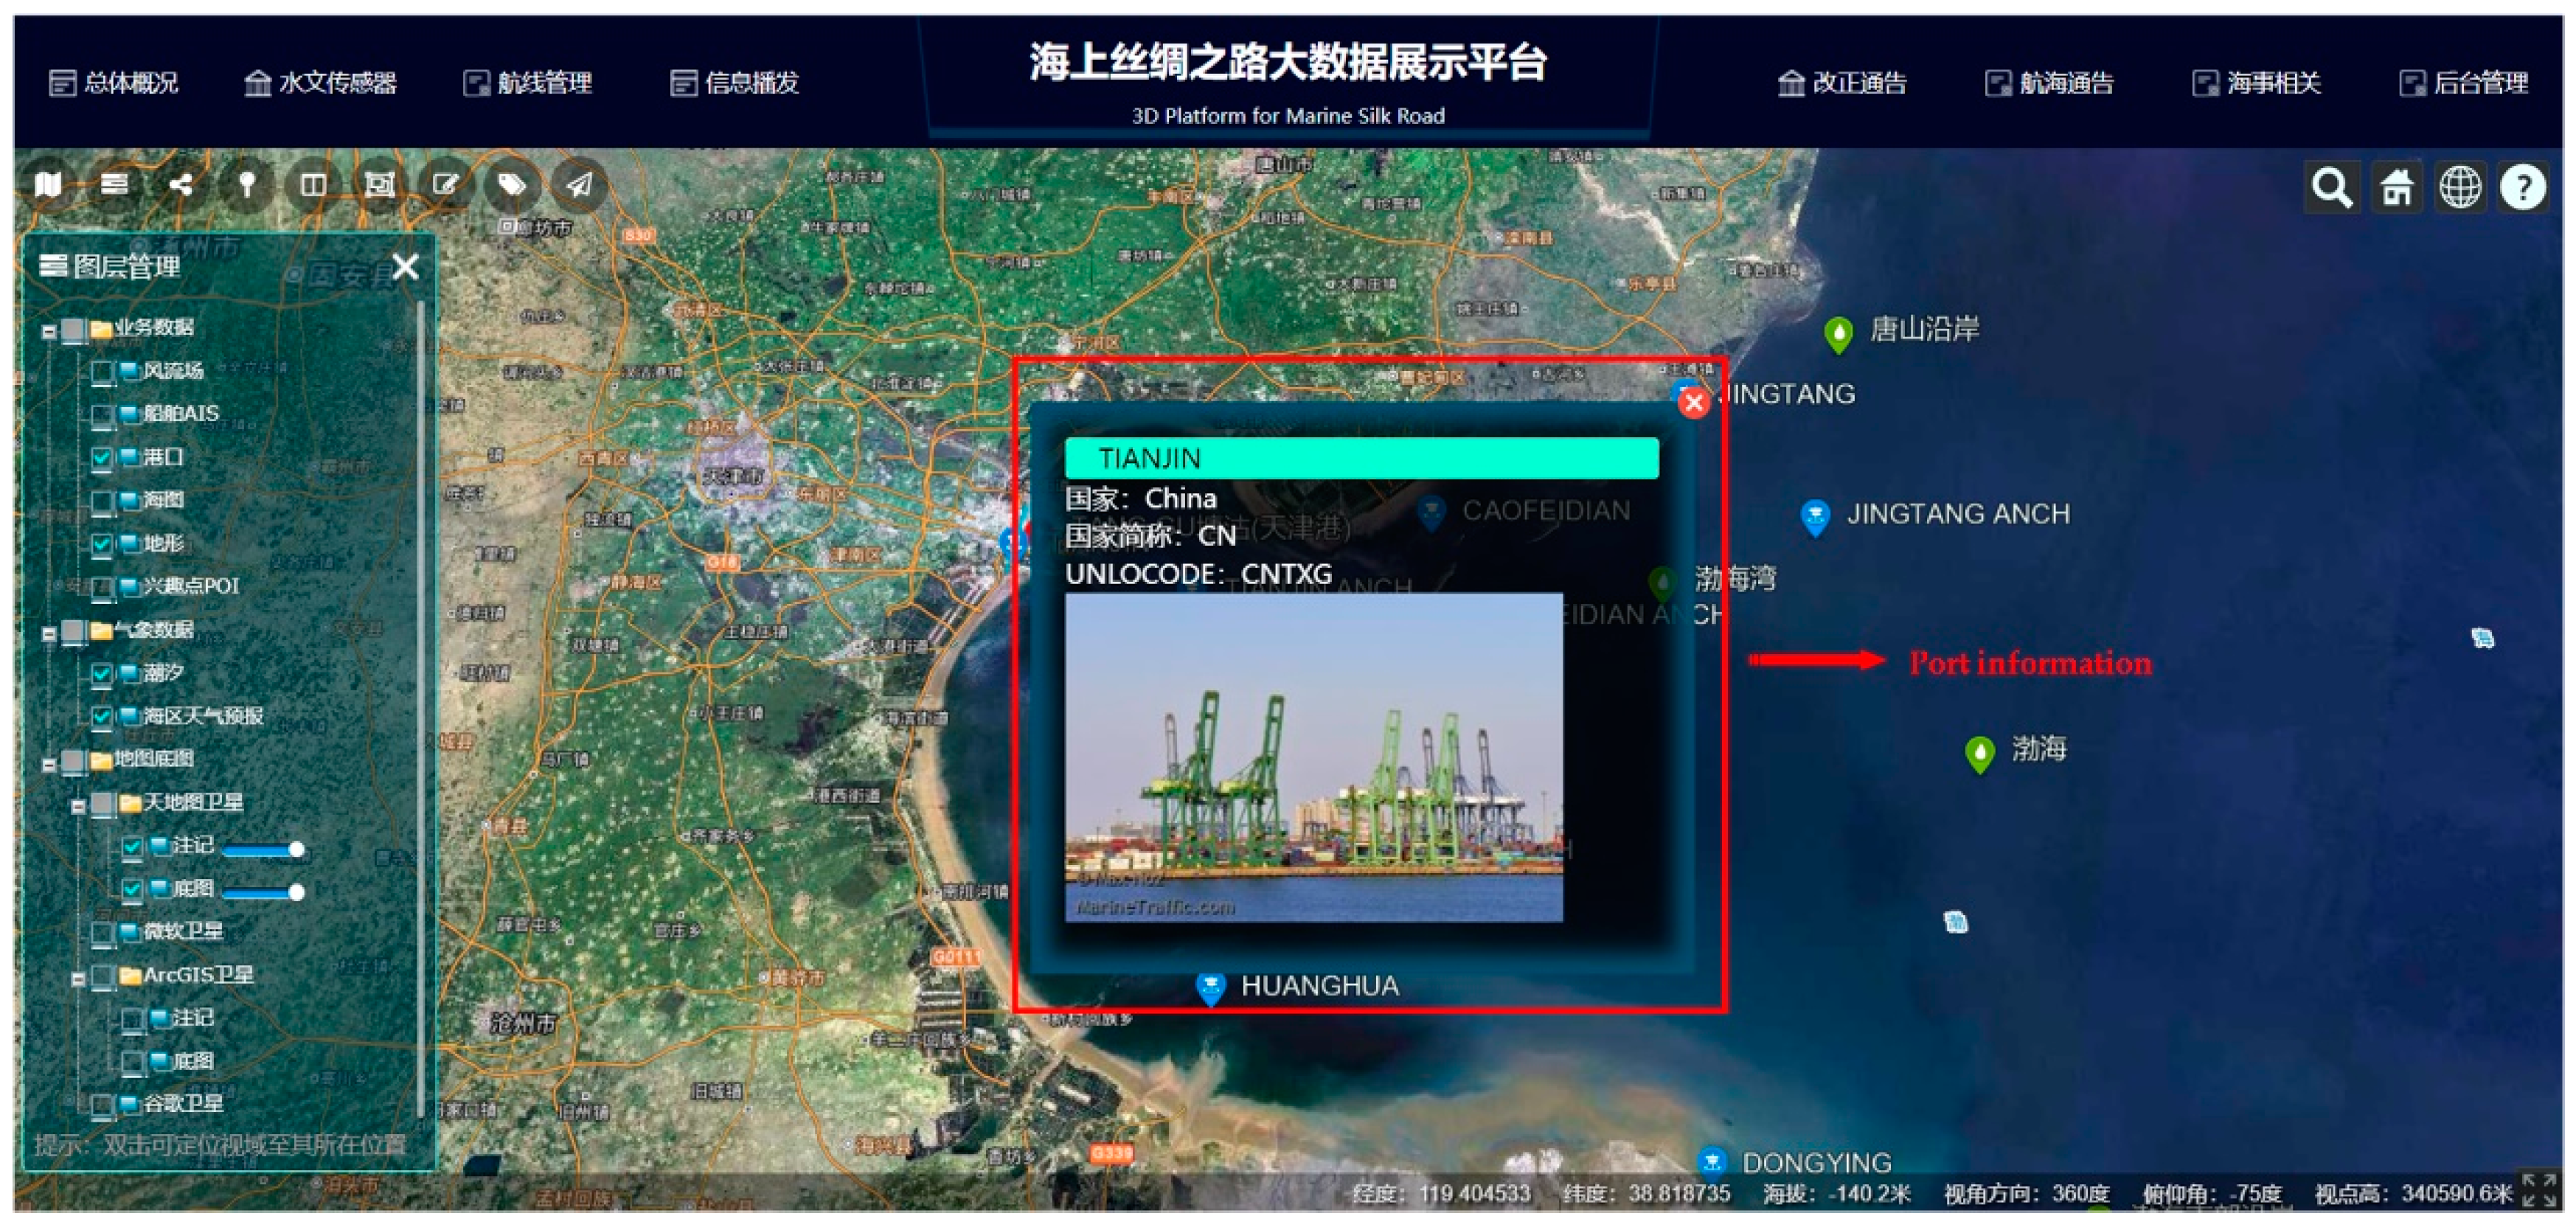Uncheck the 潮汐 layer checkbox

pos(102,674)
